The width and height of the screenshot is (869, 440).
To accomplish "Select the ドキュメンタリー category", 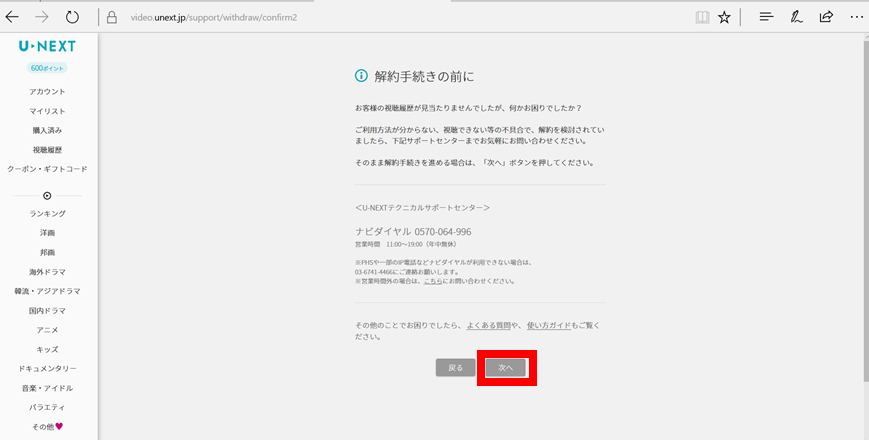I will coord(47,369).
